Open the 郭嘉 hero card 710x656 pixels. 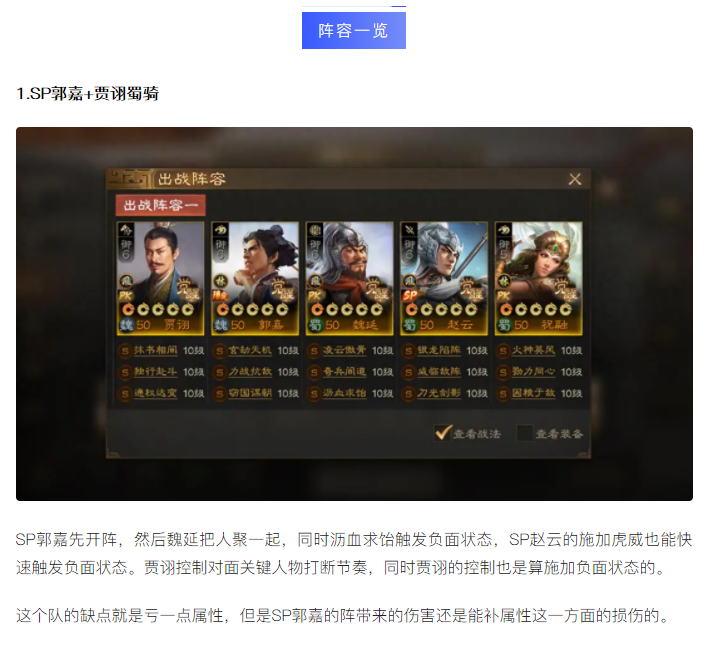pos(255,279)
